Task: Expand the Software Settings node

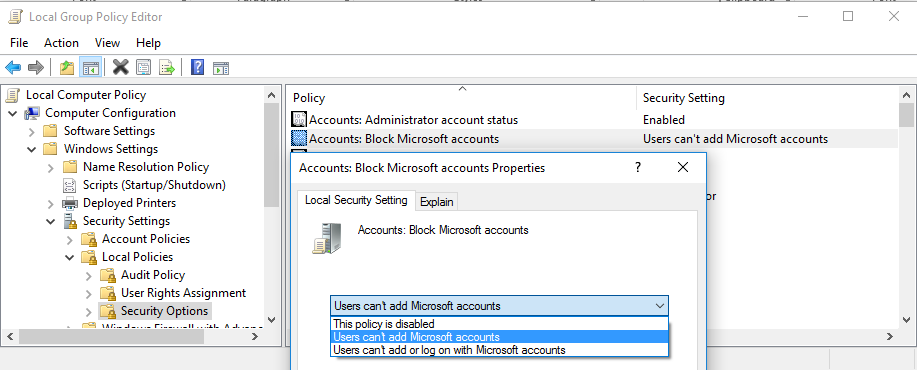Action: 32,132
